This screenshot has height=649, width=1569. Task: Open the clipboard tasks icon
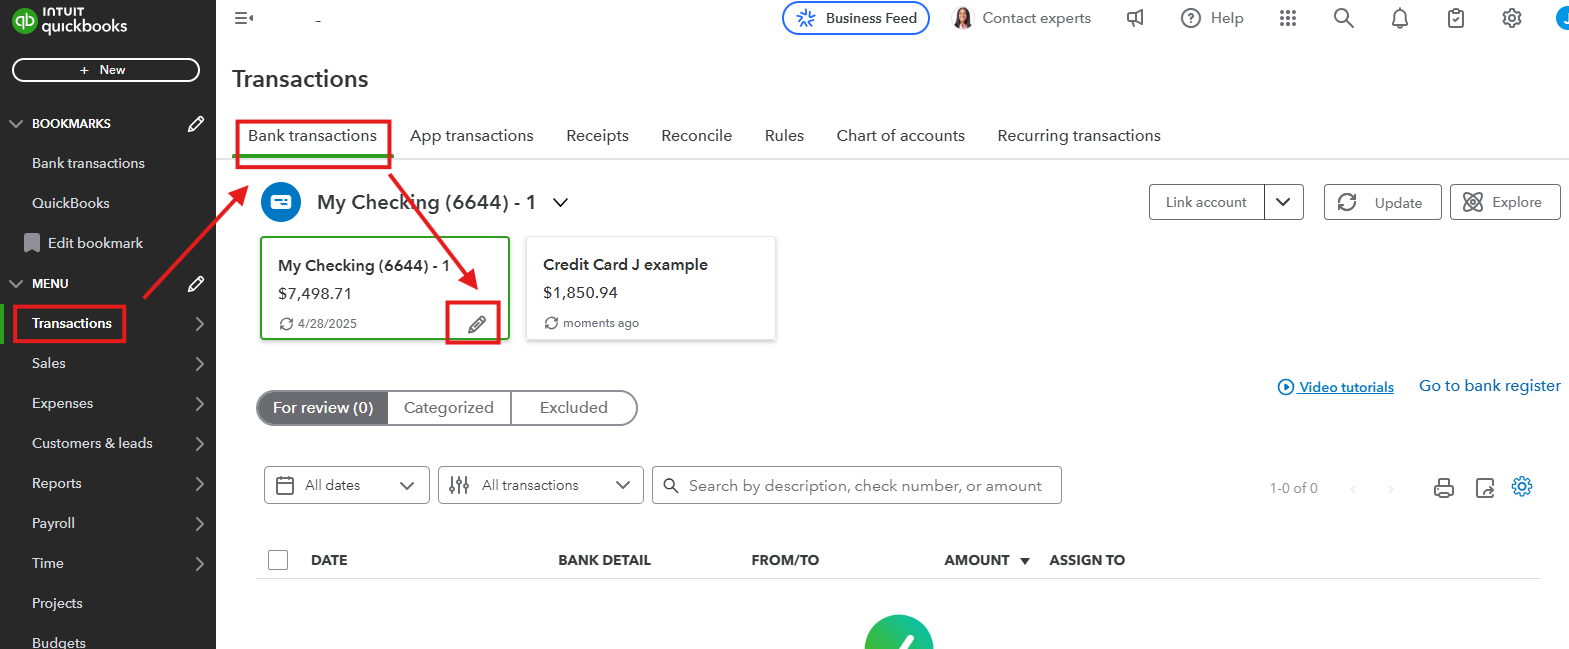click(x=1456, y=18)
